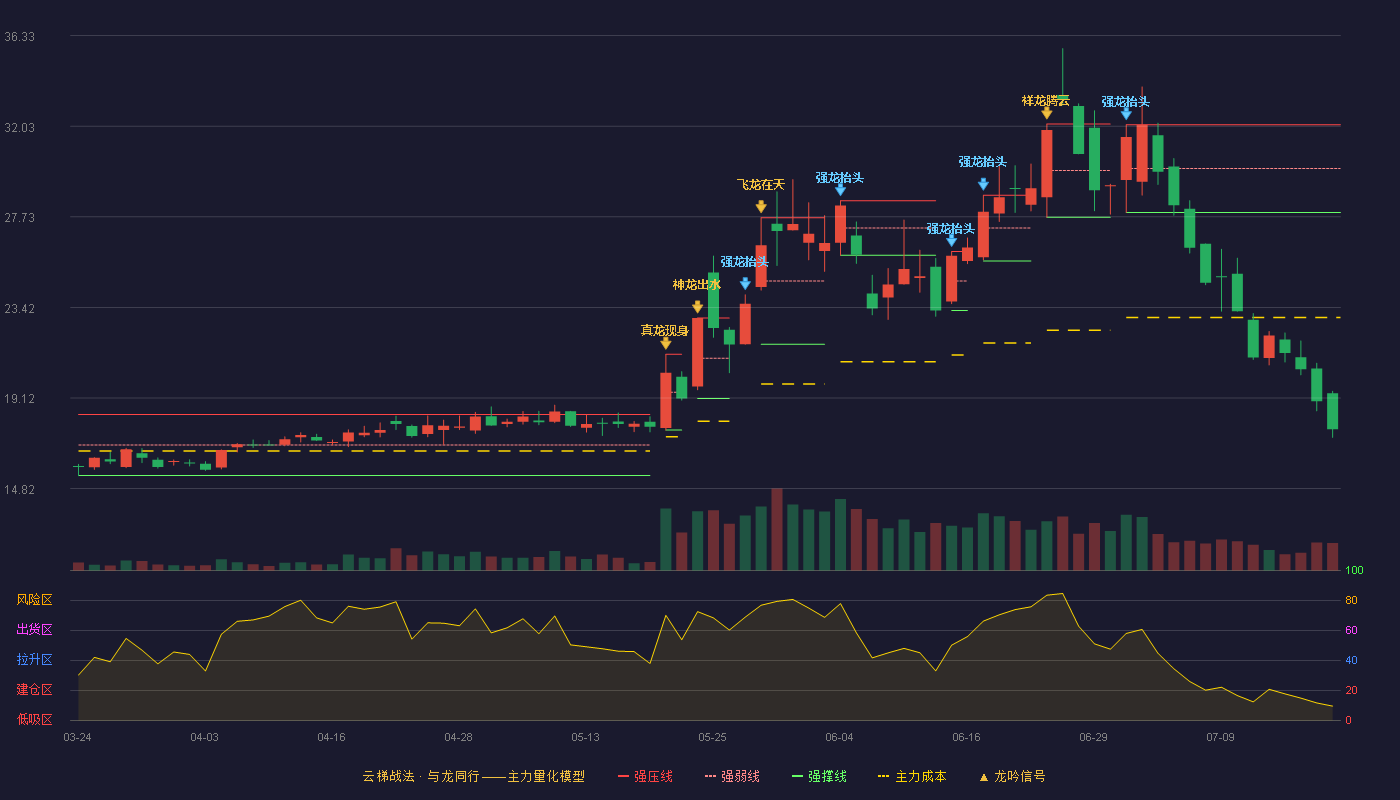Image resolution: width=1400 pixels, height=800 pixels.
Task: Click the 风险区 zone label
Action: point(34,600)
